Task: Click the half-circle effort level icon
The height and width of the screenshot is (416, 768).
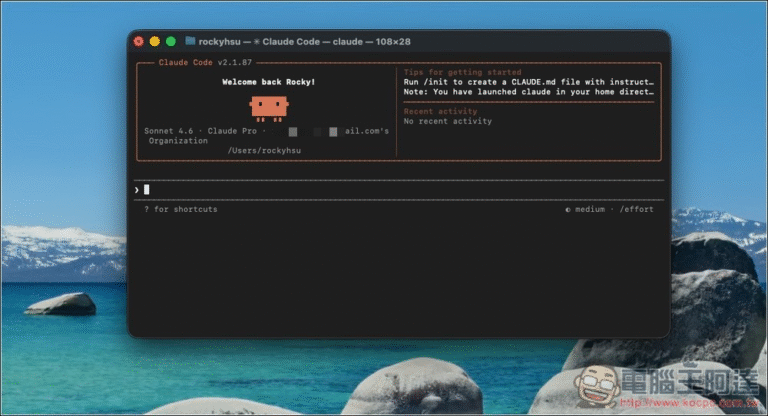Action: point(568,209)
